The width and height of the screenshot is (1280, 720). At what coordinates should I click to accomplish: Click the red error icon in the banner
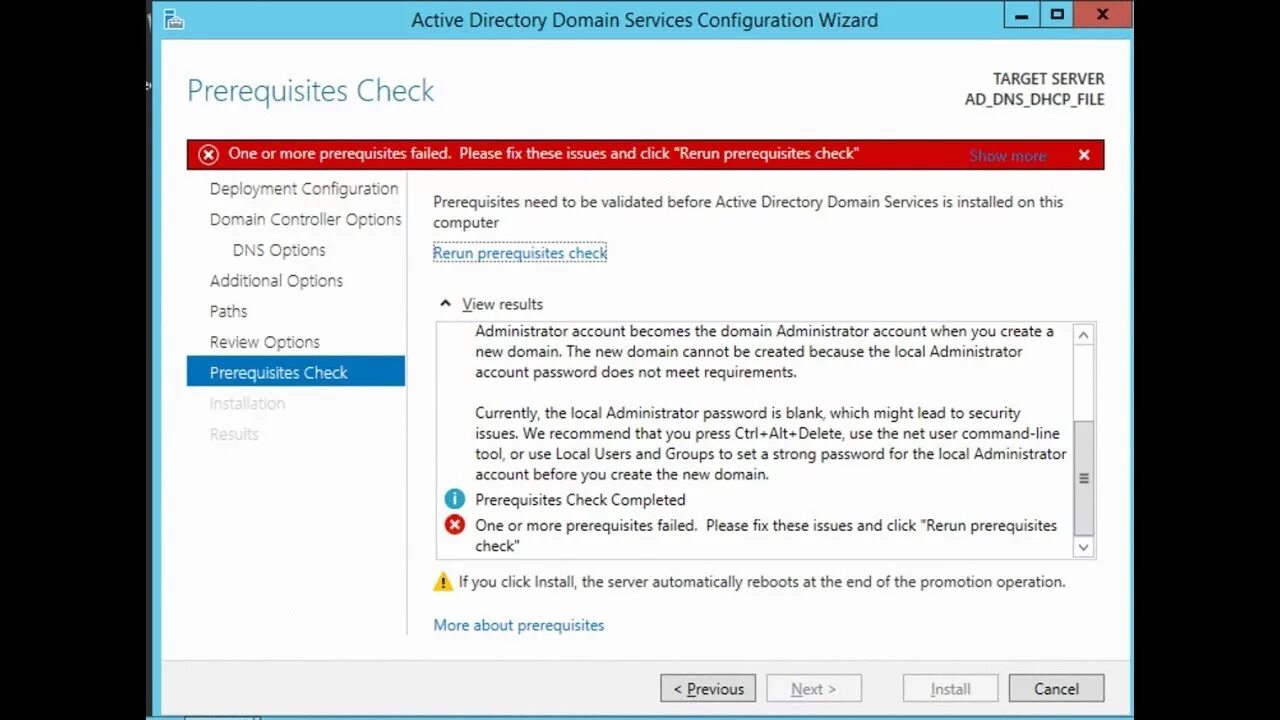point(208,154)
